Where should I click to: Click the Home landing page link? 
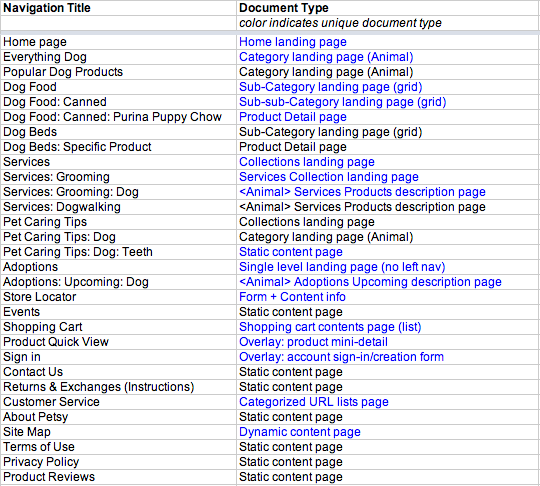click(x=293, y=42)
